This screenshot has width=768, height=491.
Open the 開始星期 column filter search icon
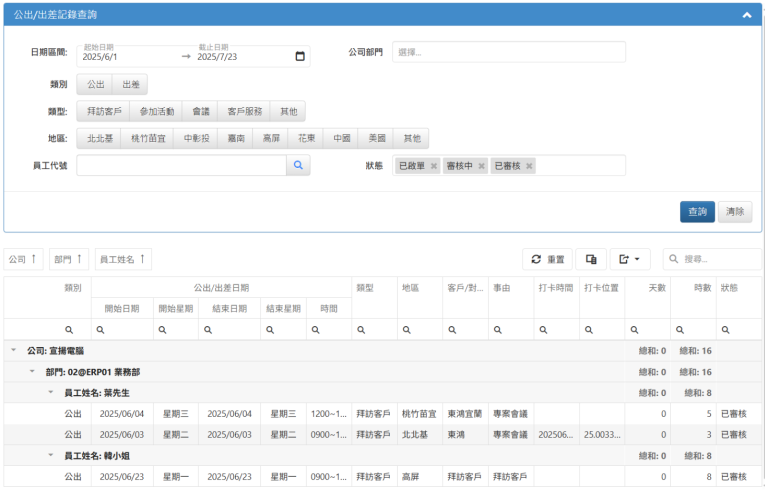(163, 330)
